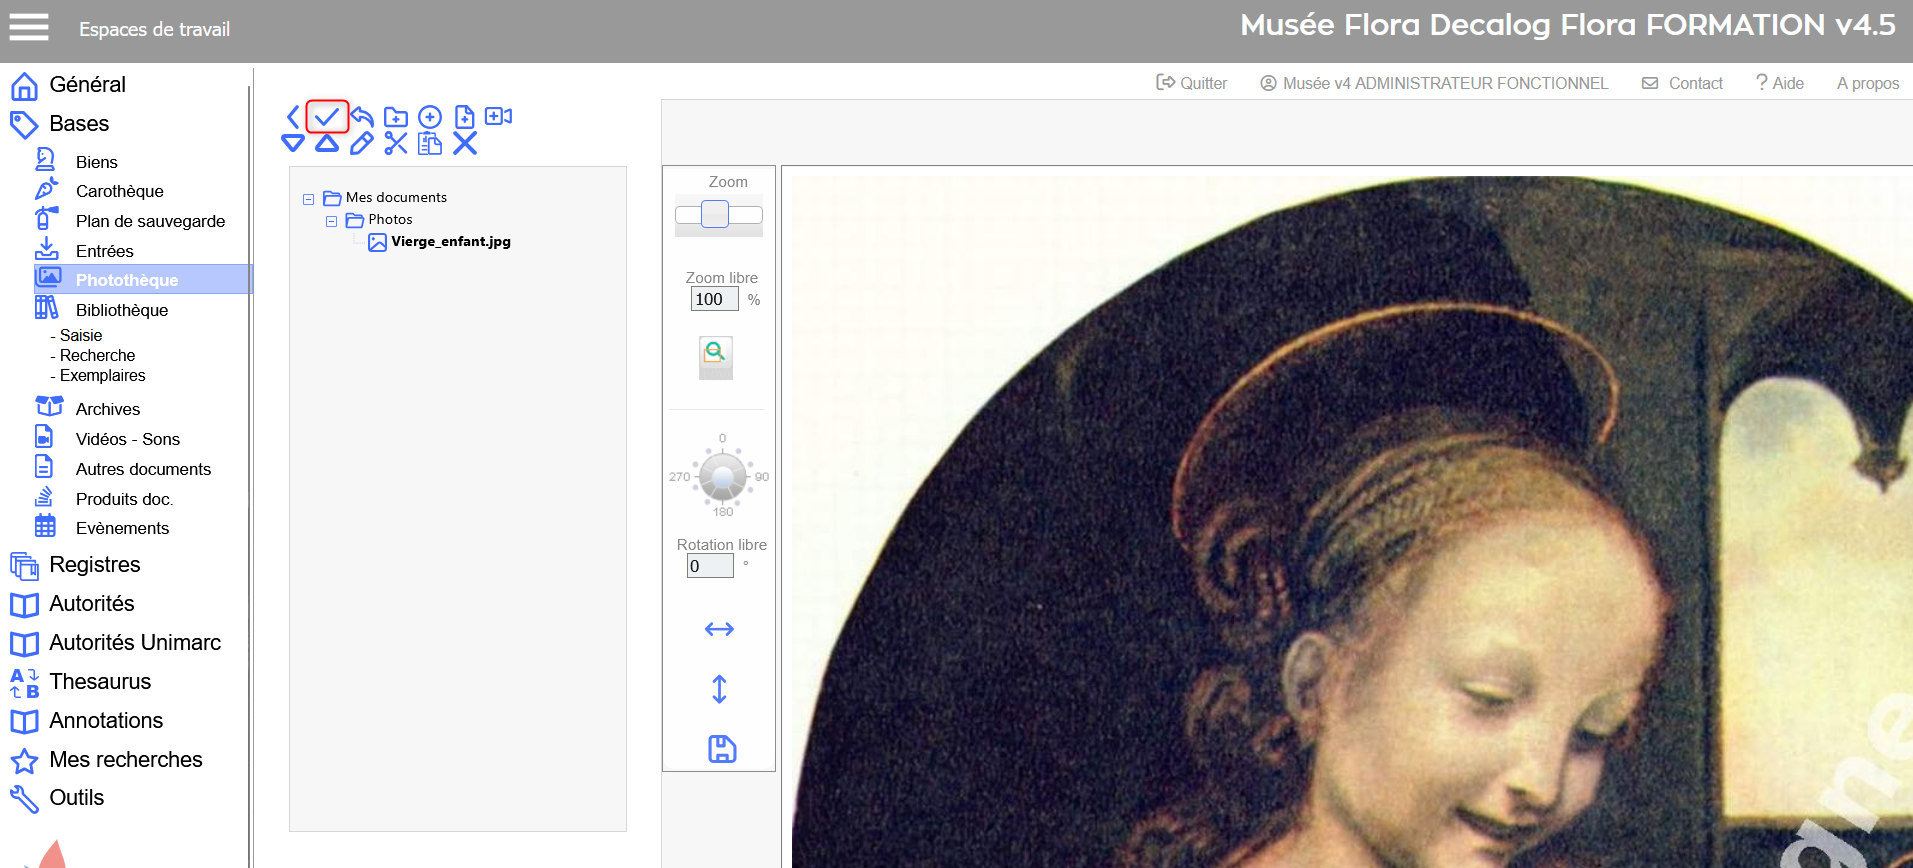This screenshot has width=1913, height=868.
Task: Click the X delete icon in toolbar
Action: [465, 144]
